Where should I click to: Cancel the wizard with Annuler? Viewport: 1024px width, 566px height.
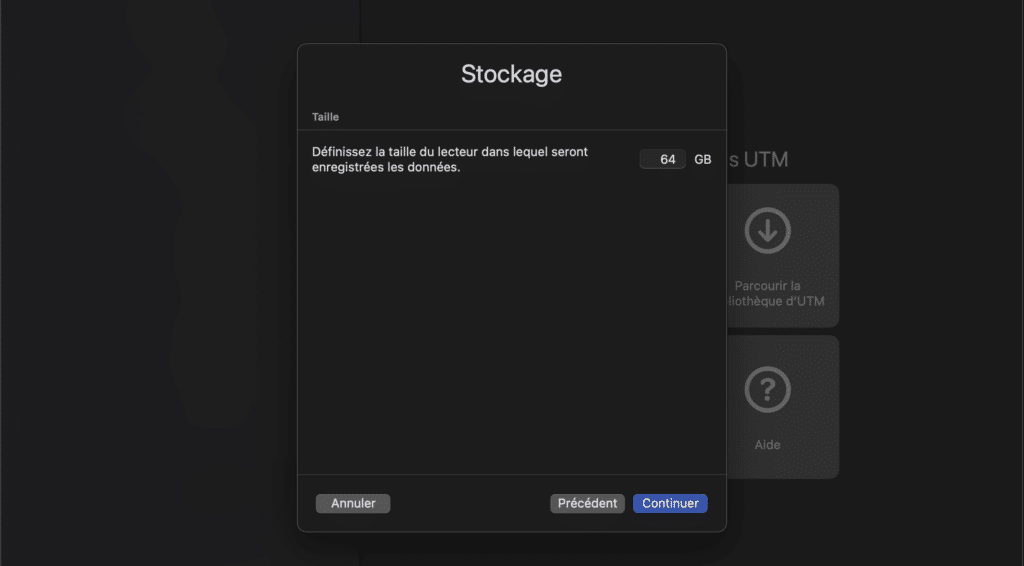point(353,503)
